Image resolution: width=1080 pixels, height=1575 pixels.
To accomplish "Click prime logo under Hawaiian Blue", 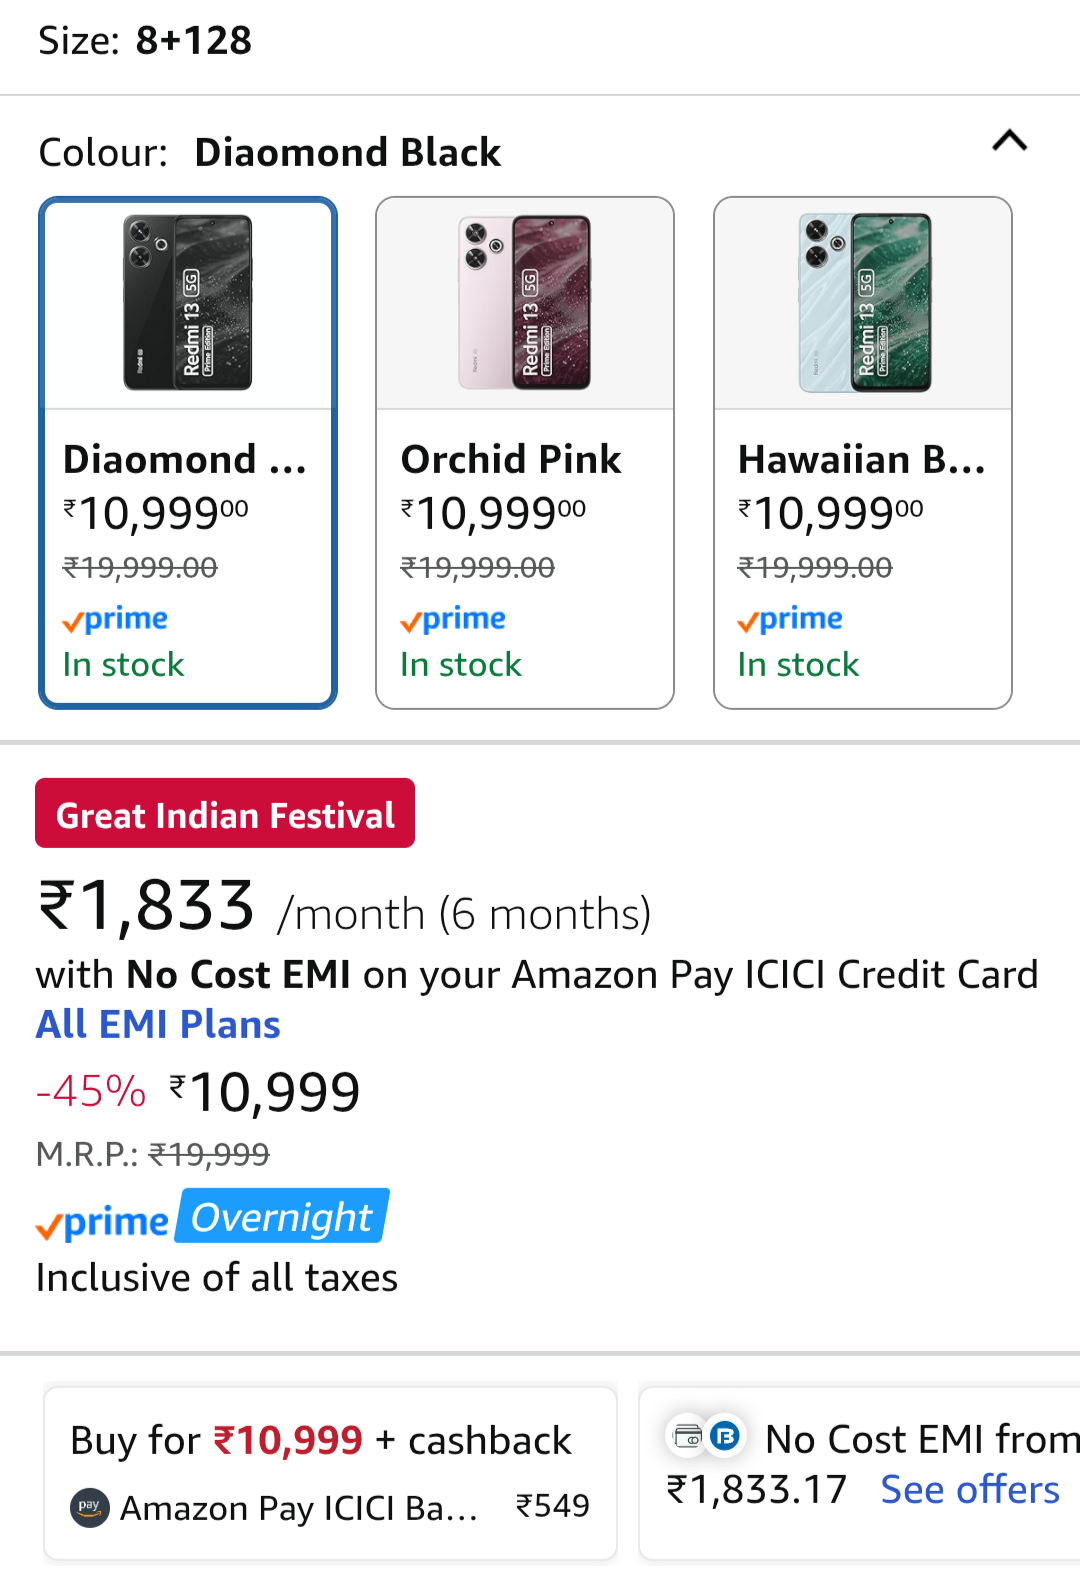I will (790, 620).
